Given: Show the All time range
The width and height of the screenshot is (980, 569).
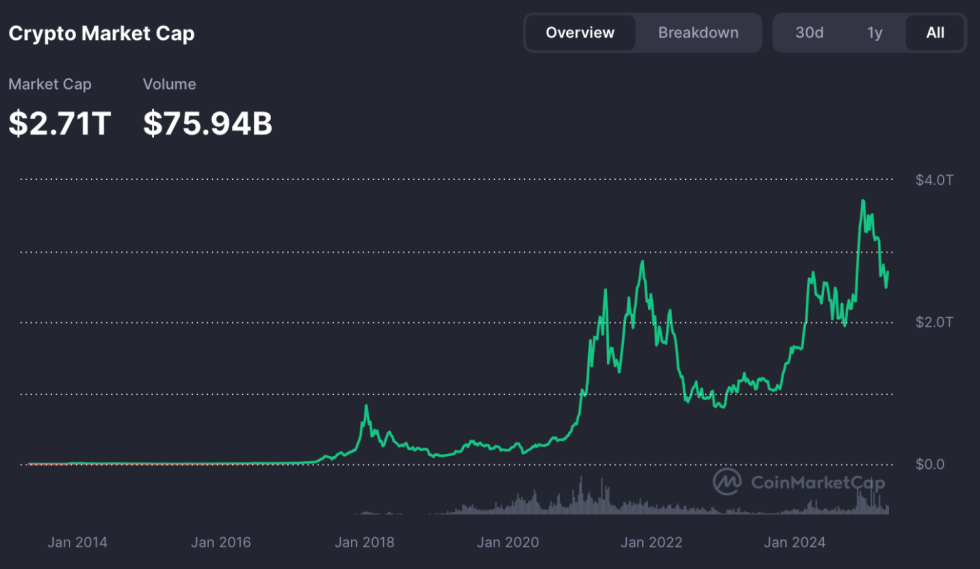Looking at the screenshot, I should (935, 32).
